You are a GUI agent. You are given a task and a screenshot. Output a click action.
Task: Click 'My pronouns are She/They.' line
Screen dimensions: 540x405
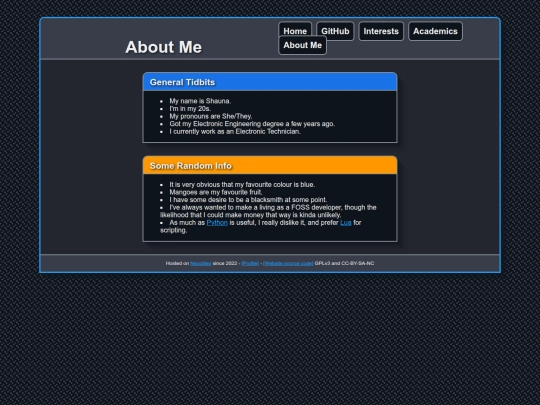211,116
